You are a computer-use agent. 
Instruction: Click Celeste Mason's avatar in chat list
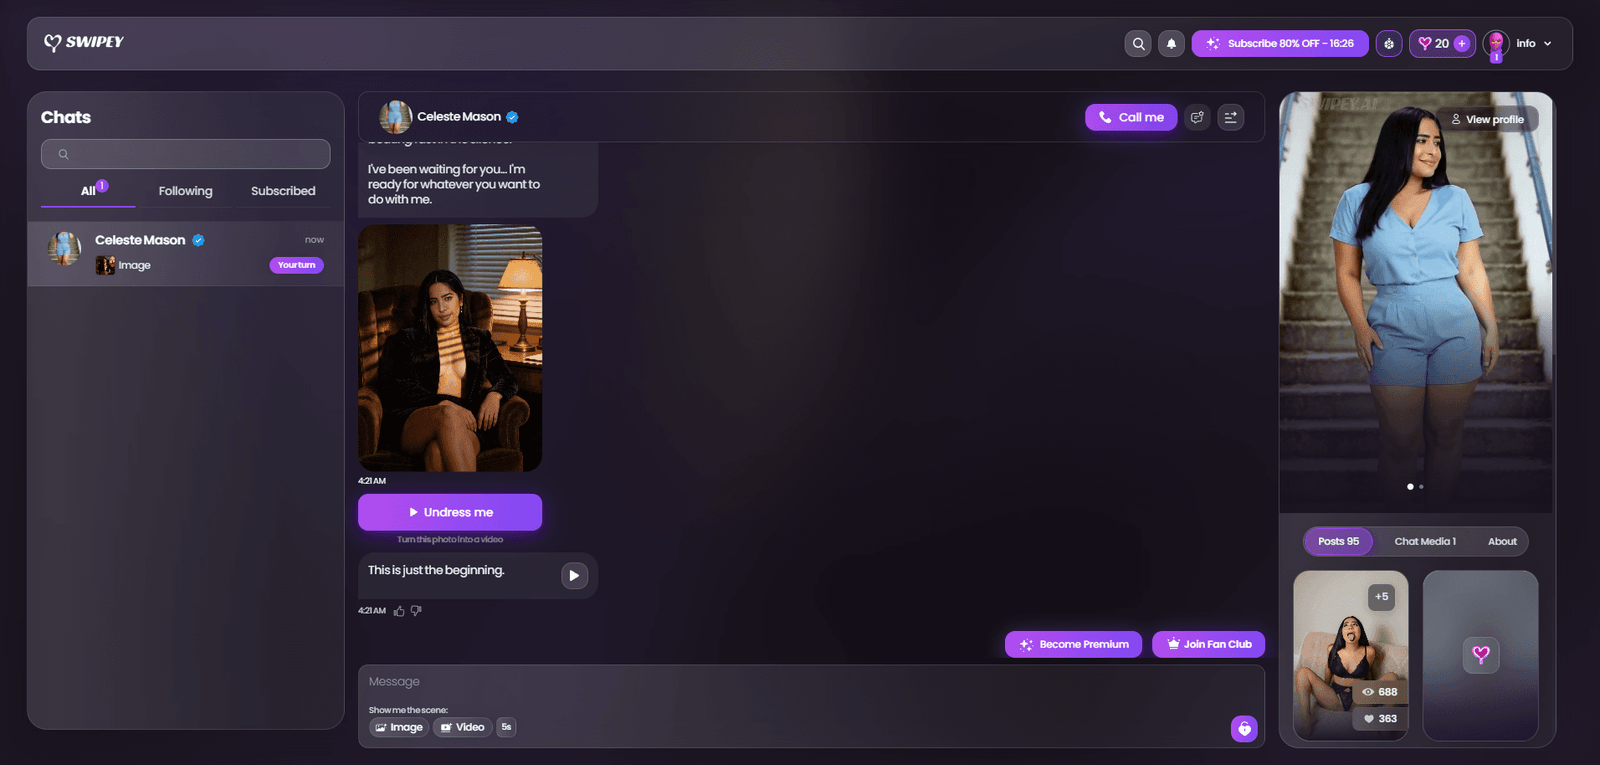[64, 248]
